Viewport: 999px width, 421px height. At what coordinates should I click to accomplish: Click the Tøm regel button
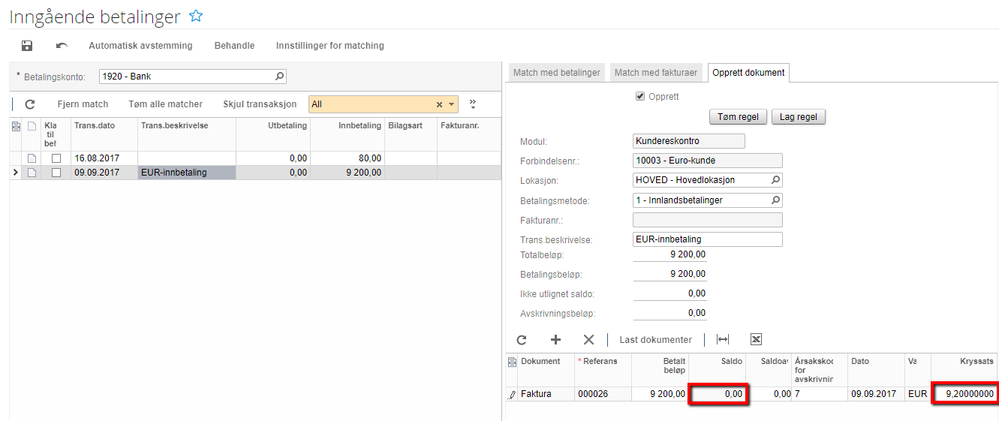pyautogui.click(x=738, y=117)
